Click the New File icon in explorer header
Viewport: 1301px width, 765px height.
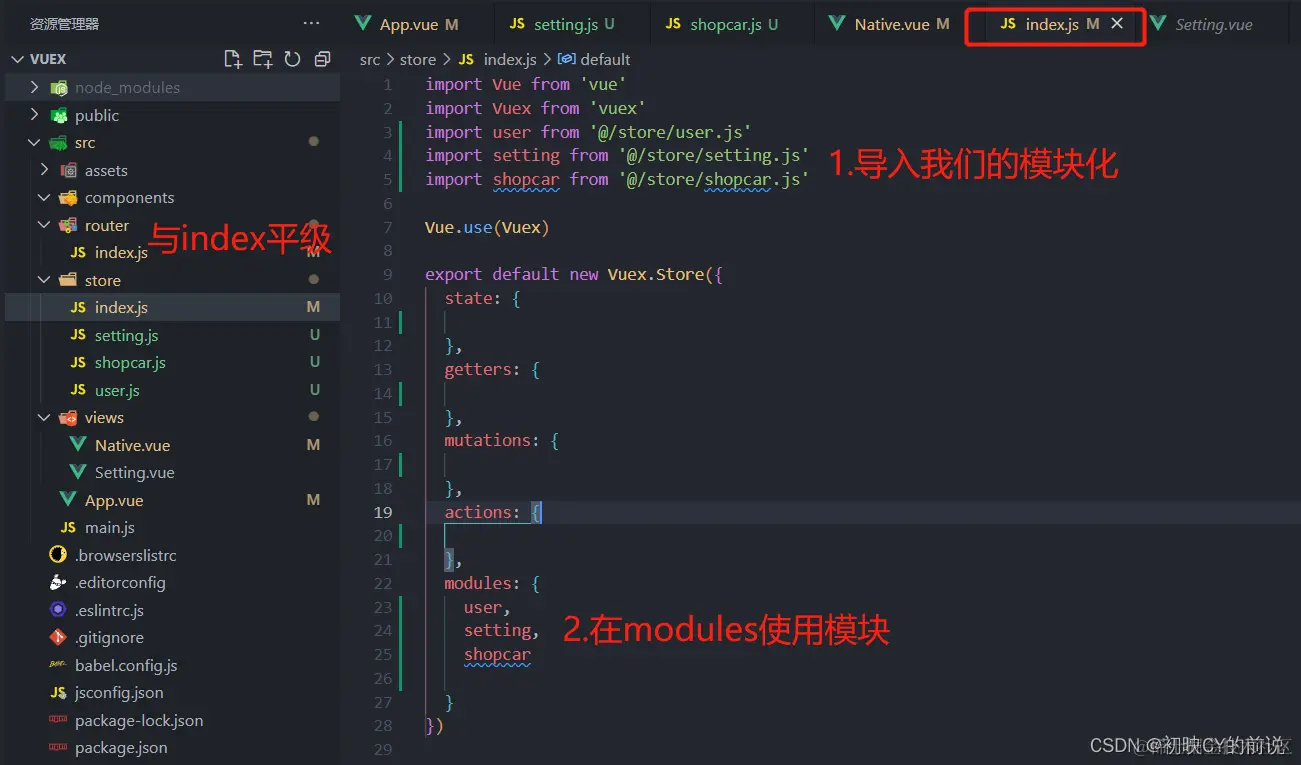point(233,59)
